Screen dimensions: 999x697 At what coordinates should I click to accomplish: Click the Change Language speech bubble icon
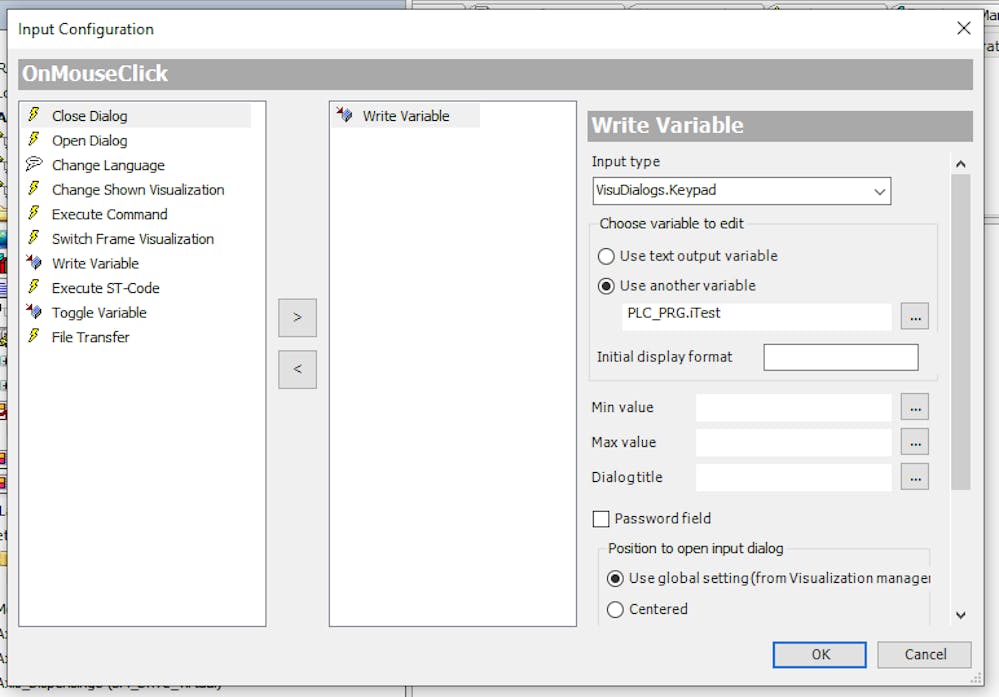[34, 165]
